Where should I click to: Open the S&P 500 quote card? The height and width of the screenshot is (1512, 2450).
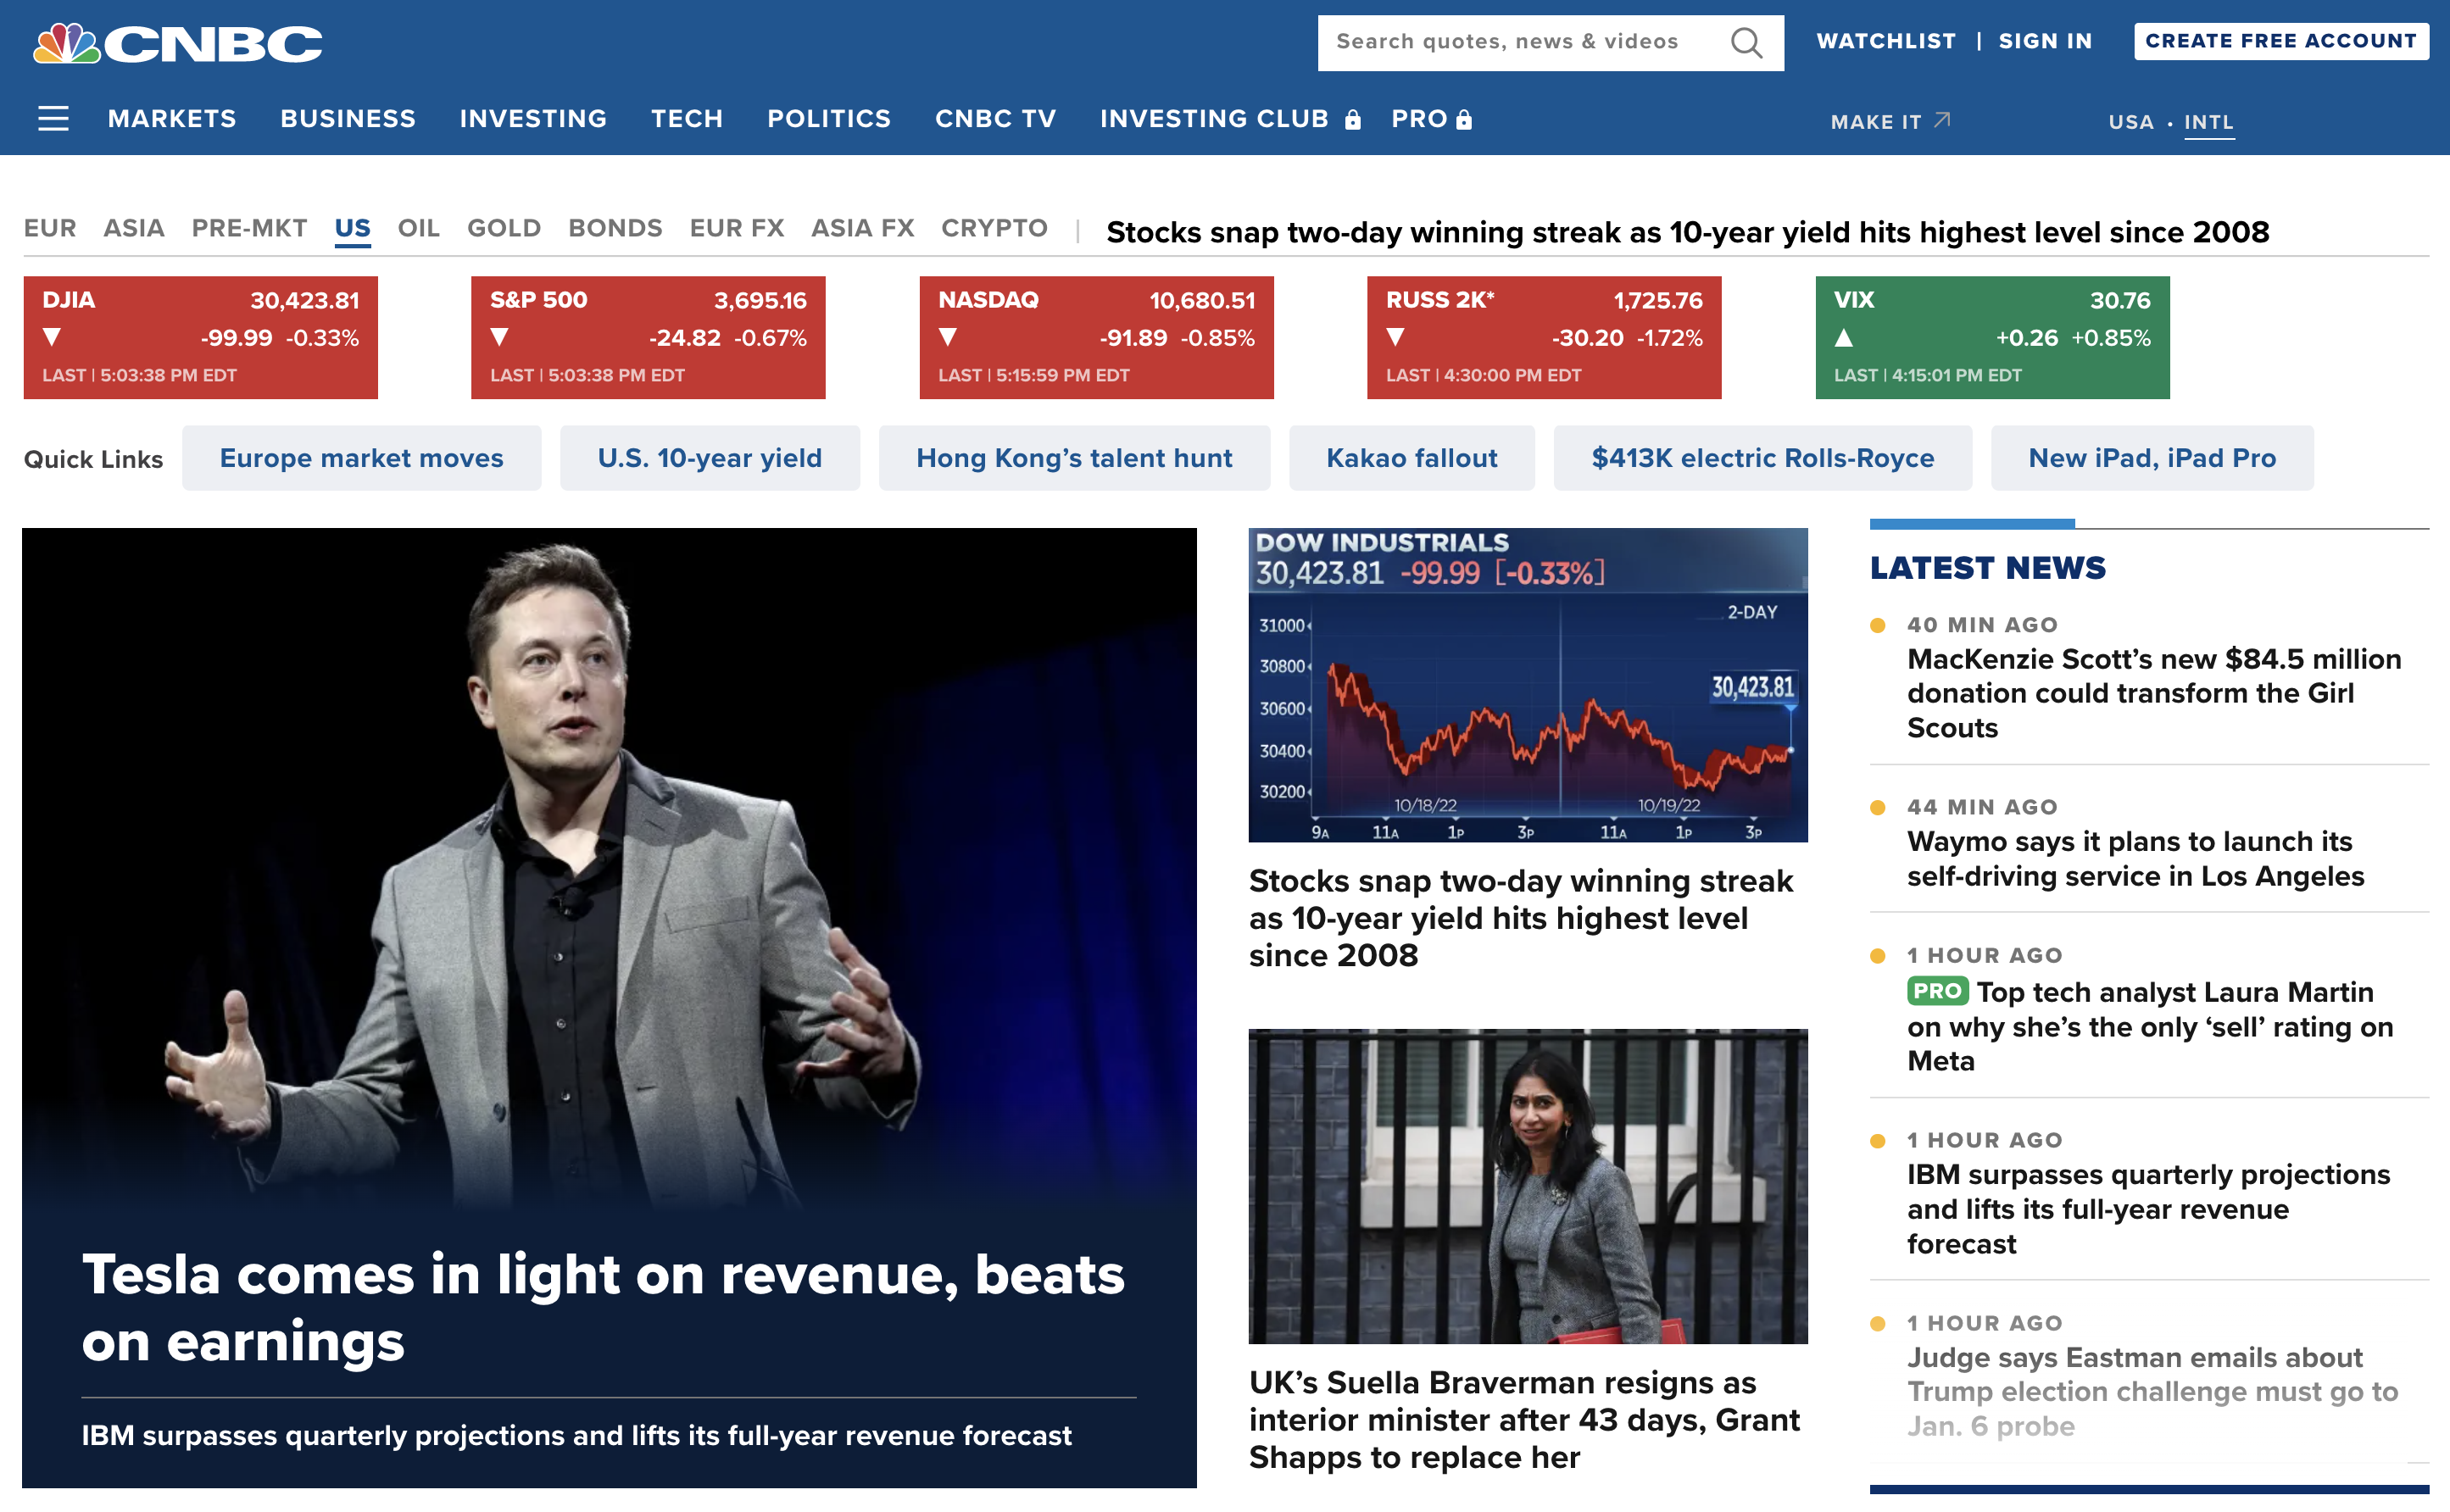[648, 337]
